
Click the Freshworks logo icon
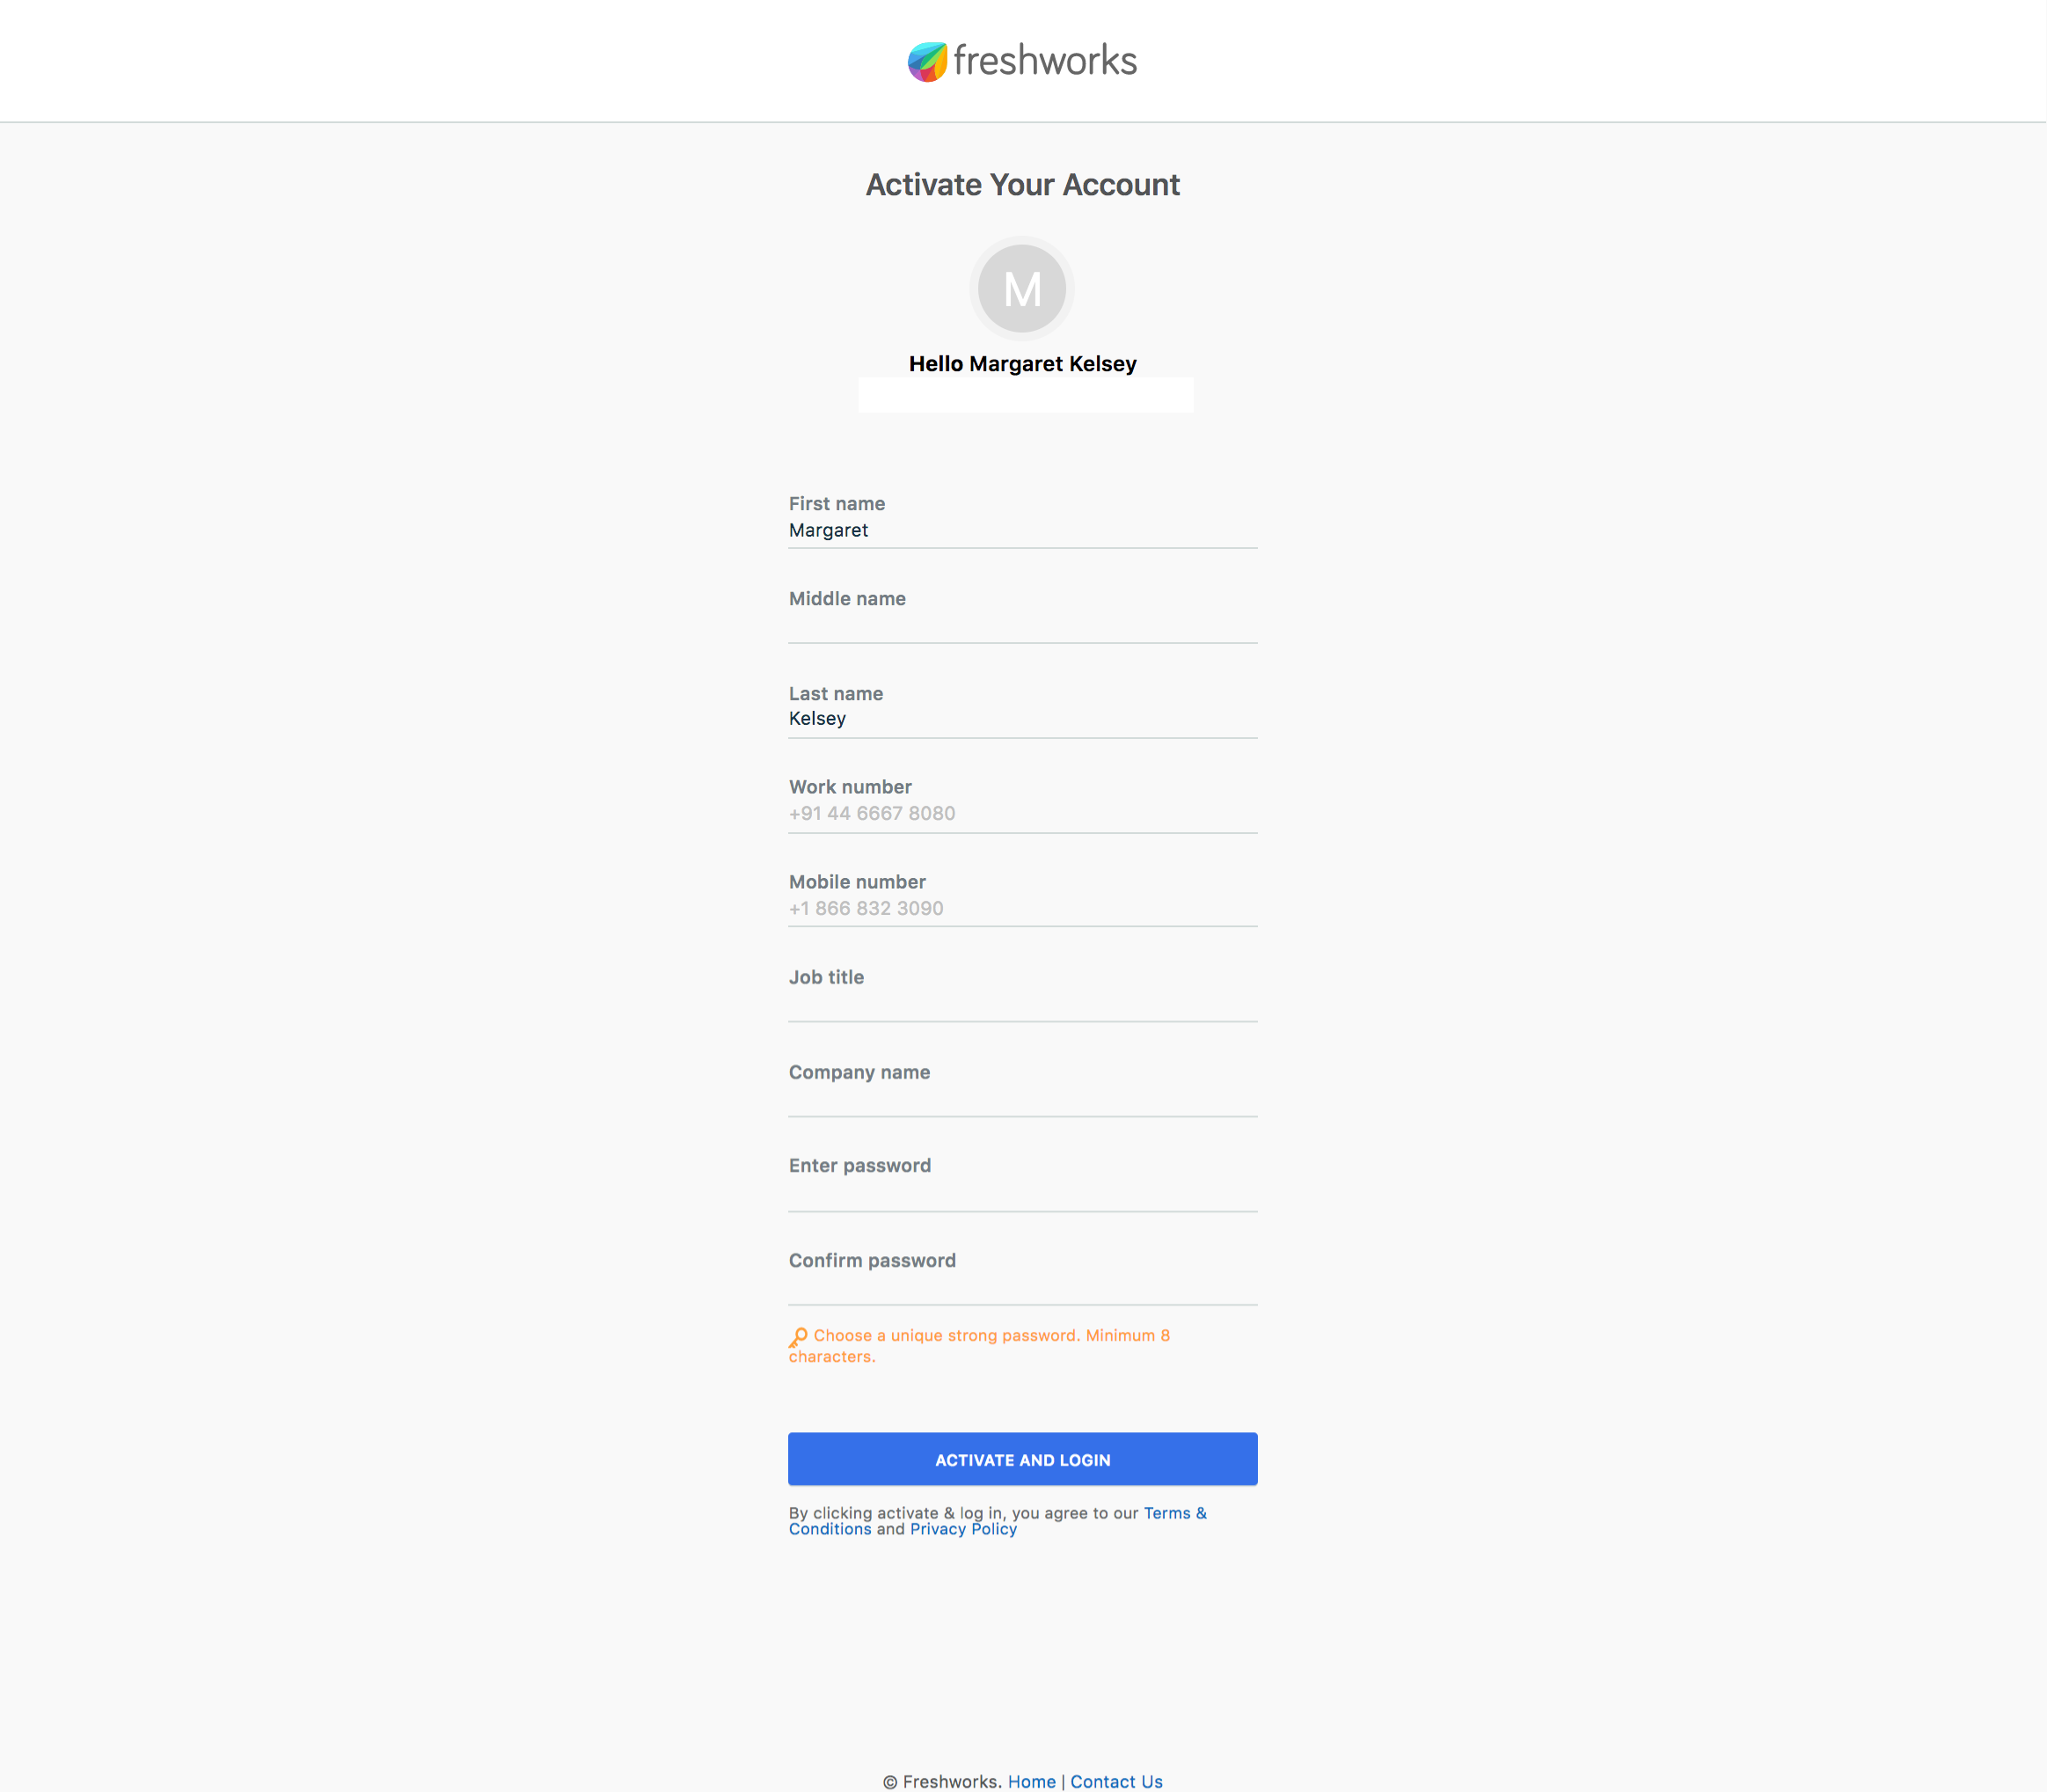coord(927,62)
